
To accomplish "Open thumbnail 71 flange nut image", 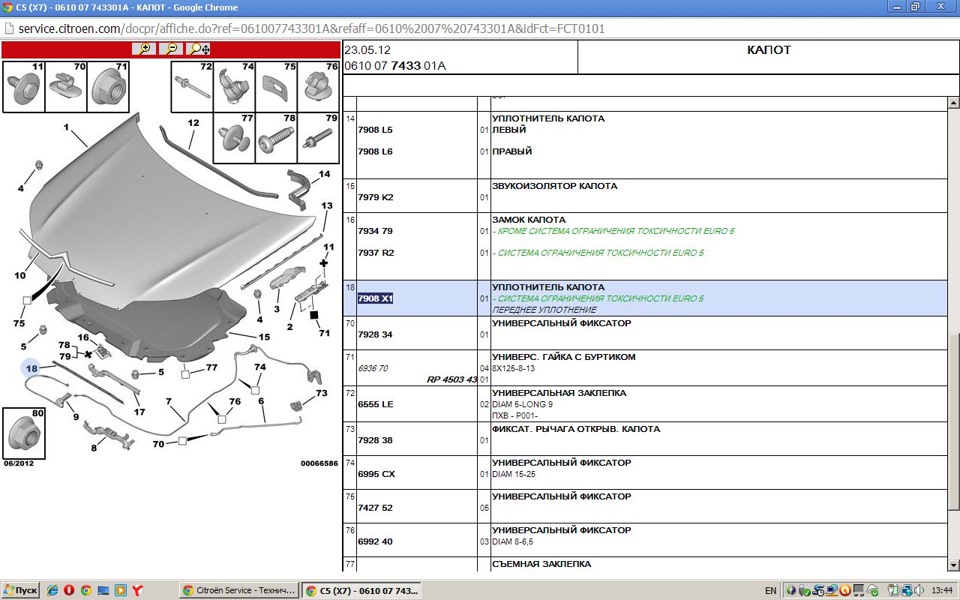I will pos(108,87).
